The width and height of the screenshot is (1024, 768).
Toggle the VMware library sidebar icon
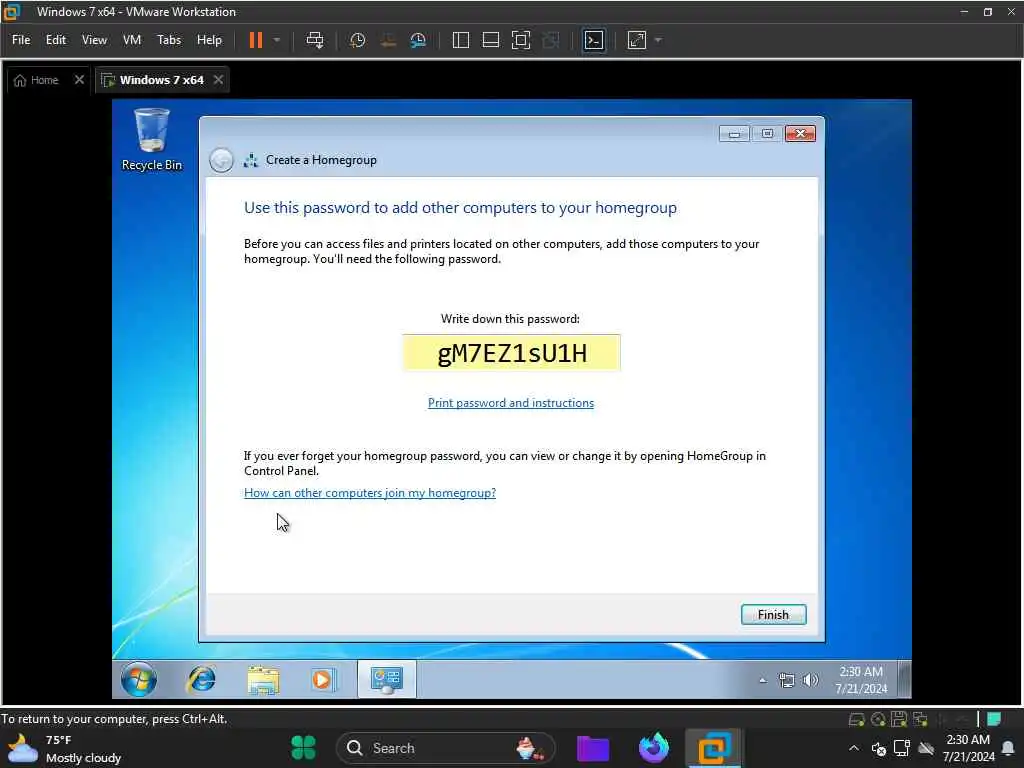460,40
